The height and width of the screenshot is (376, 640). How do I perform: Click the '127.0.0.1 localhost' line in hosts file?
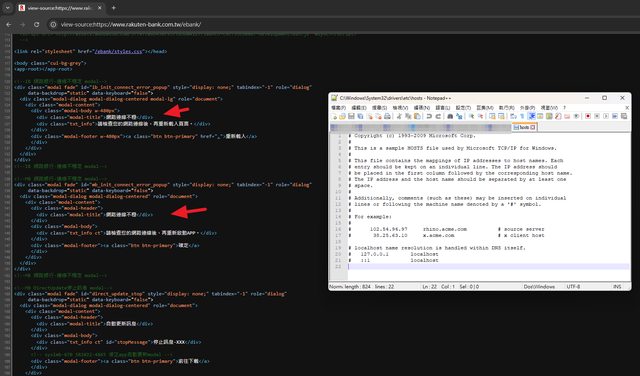tap(400, 254)
